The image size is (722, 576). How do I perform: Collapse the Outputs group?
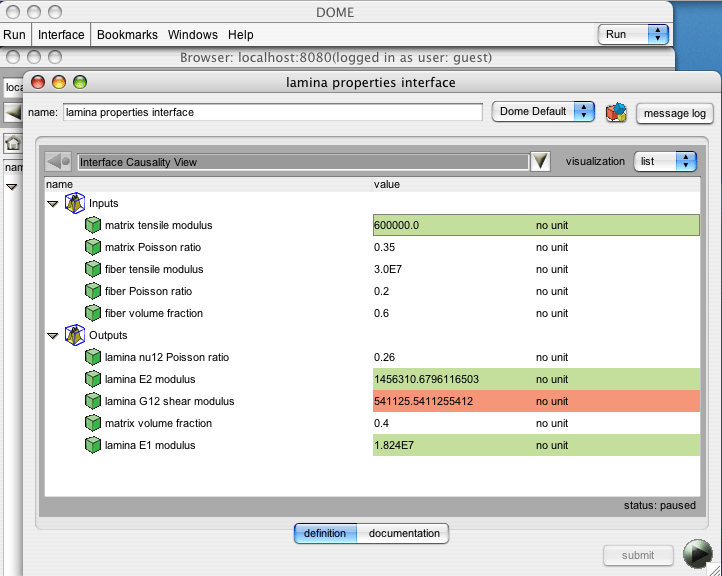click(x=53, y=336)
